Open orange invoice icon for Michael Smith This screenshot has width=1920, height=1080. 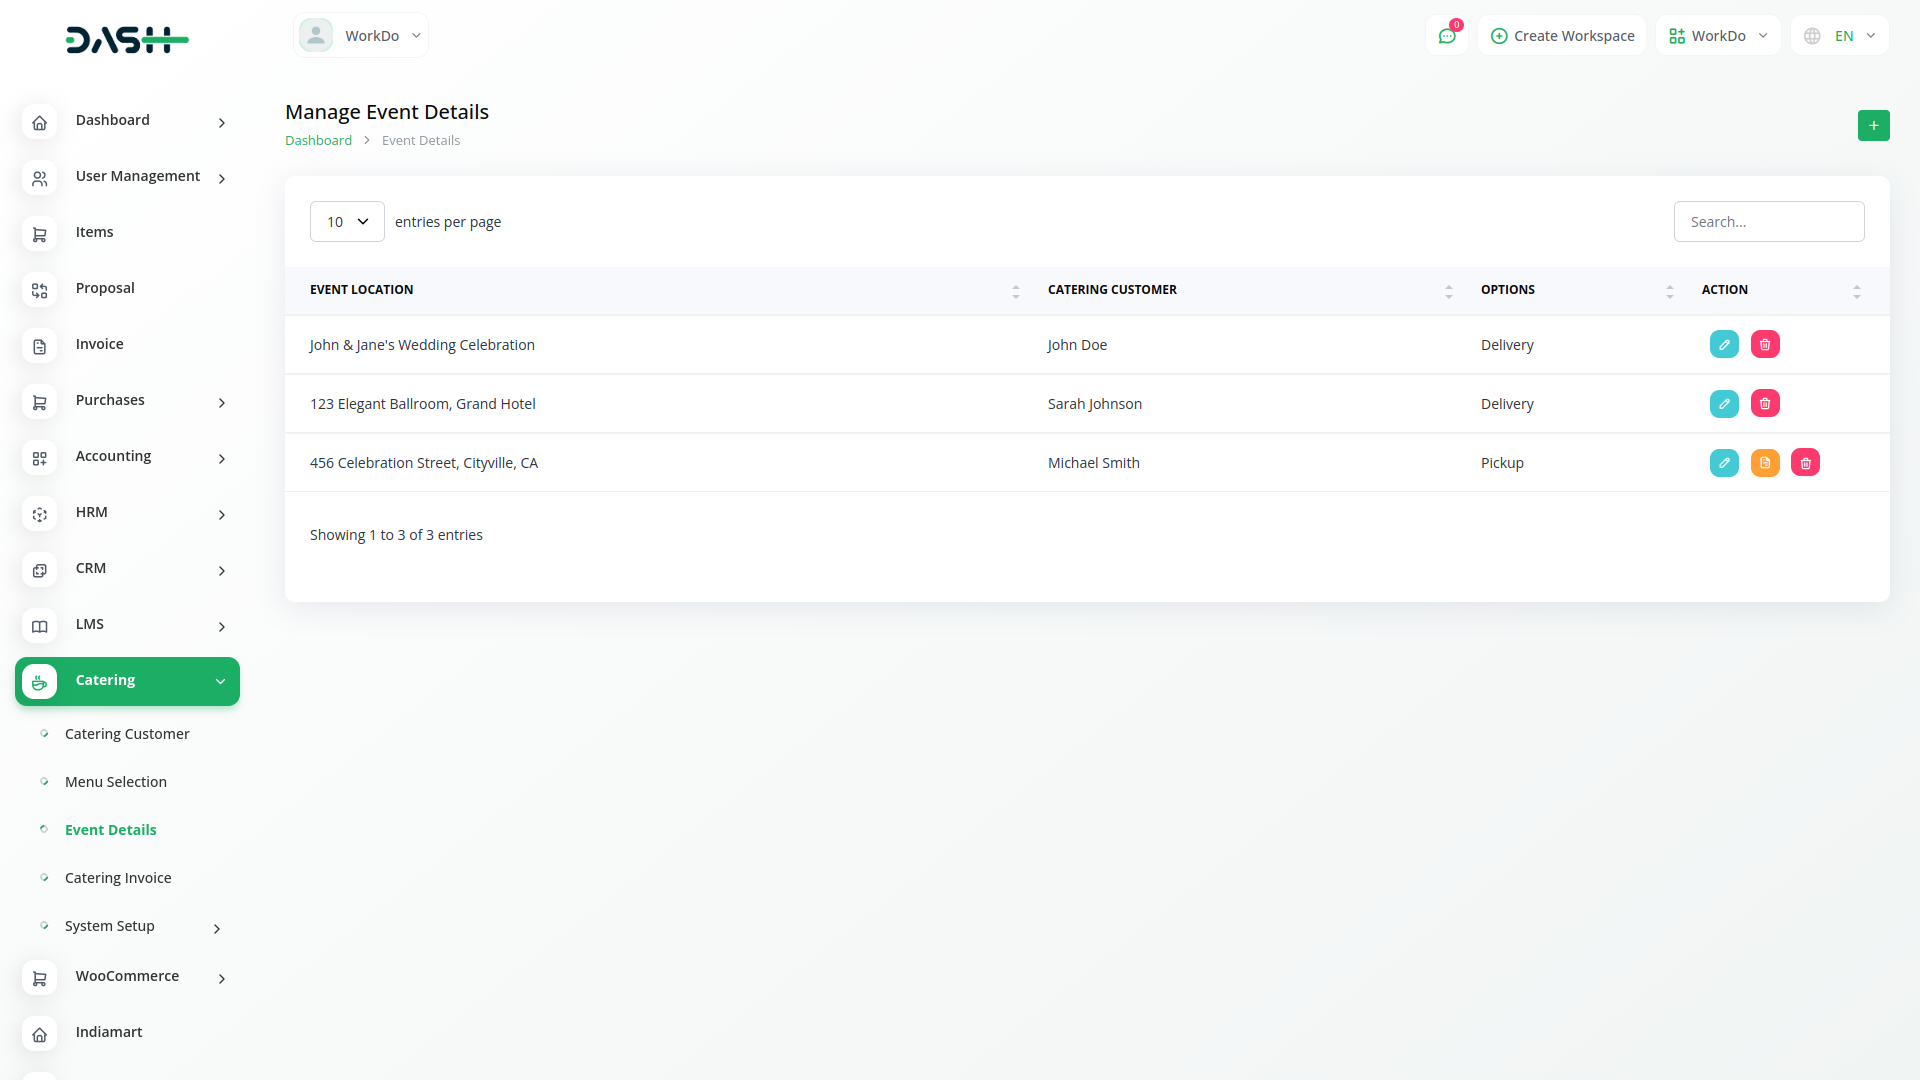pyautogui.click(x=1765, y=463)
